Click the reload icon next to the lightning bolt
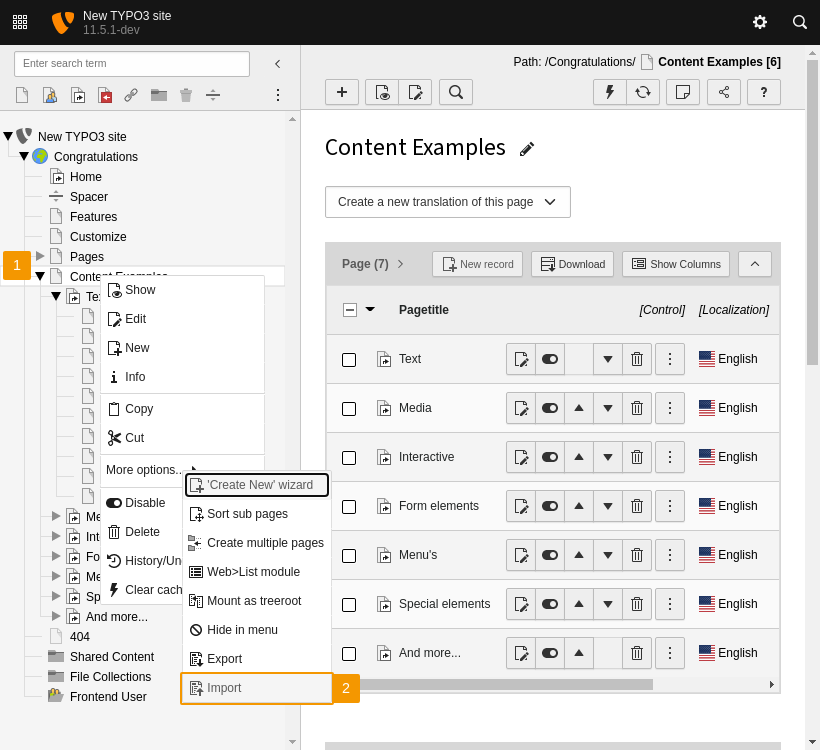820x750 pixels. click(x=643, y=92)
